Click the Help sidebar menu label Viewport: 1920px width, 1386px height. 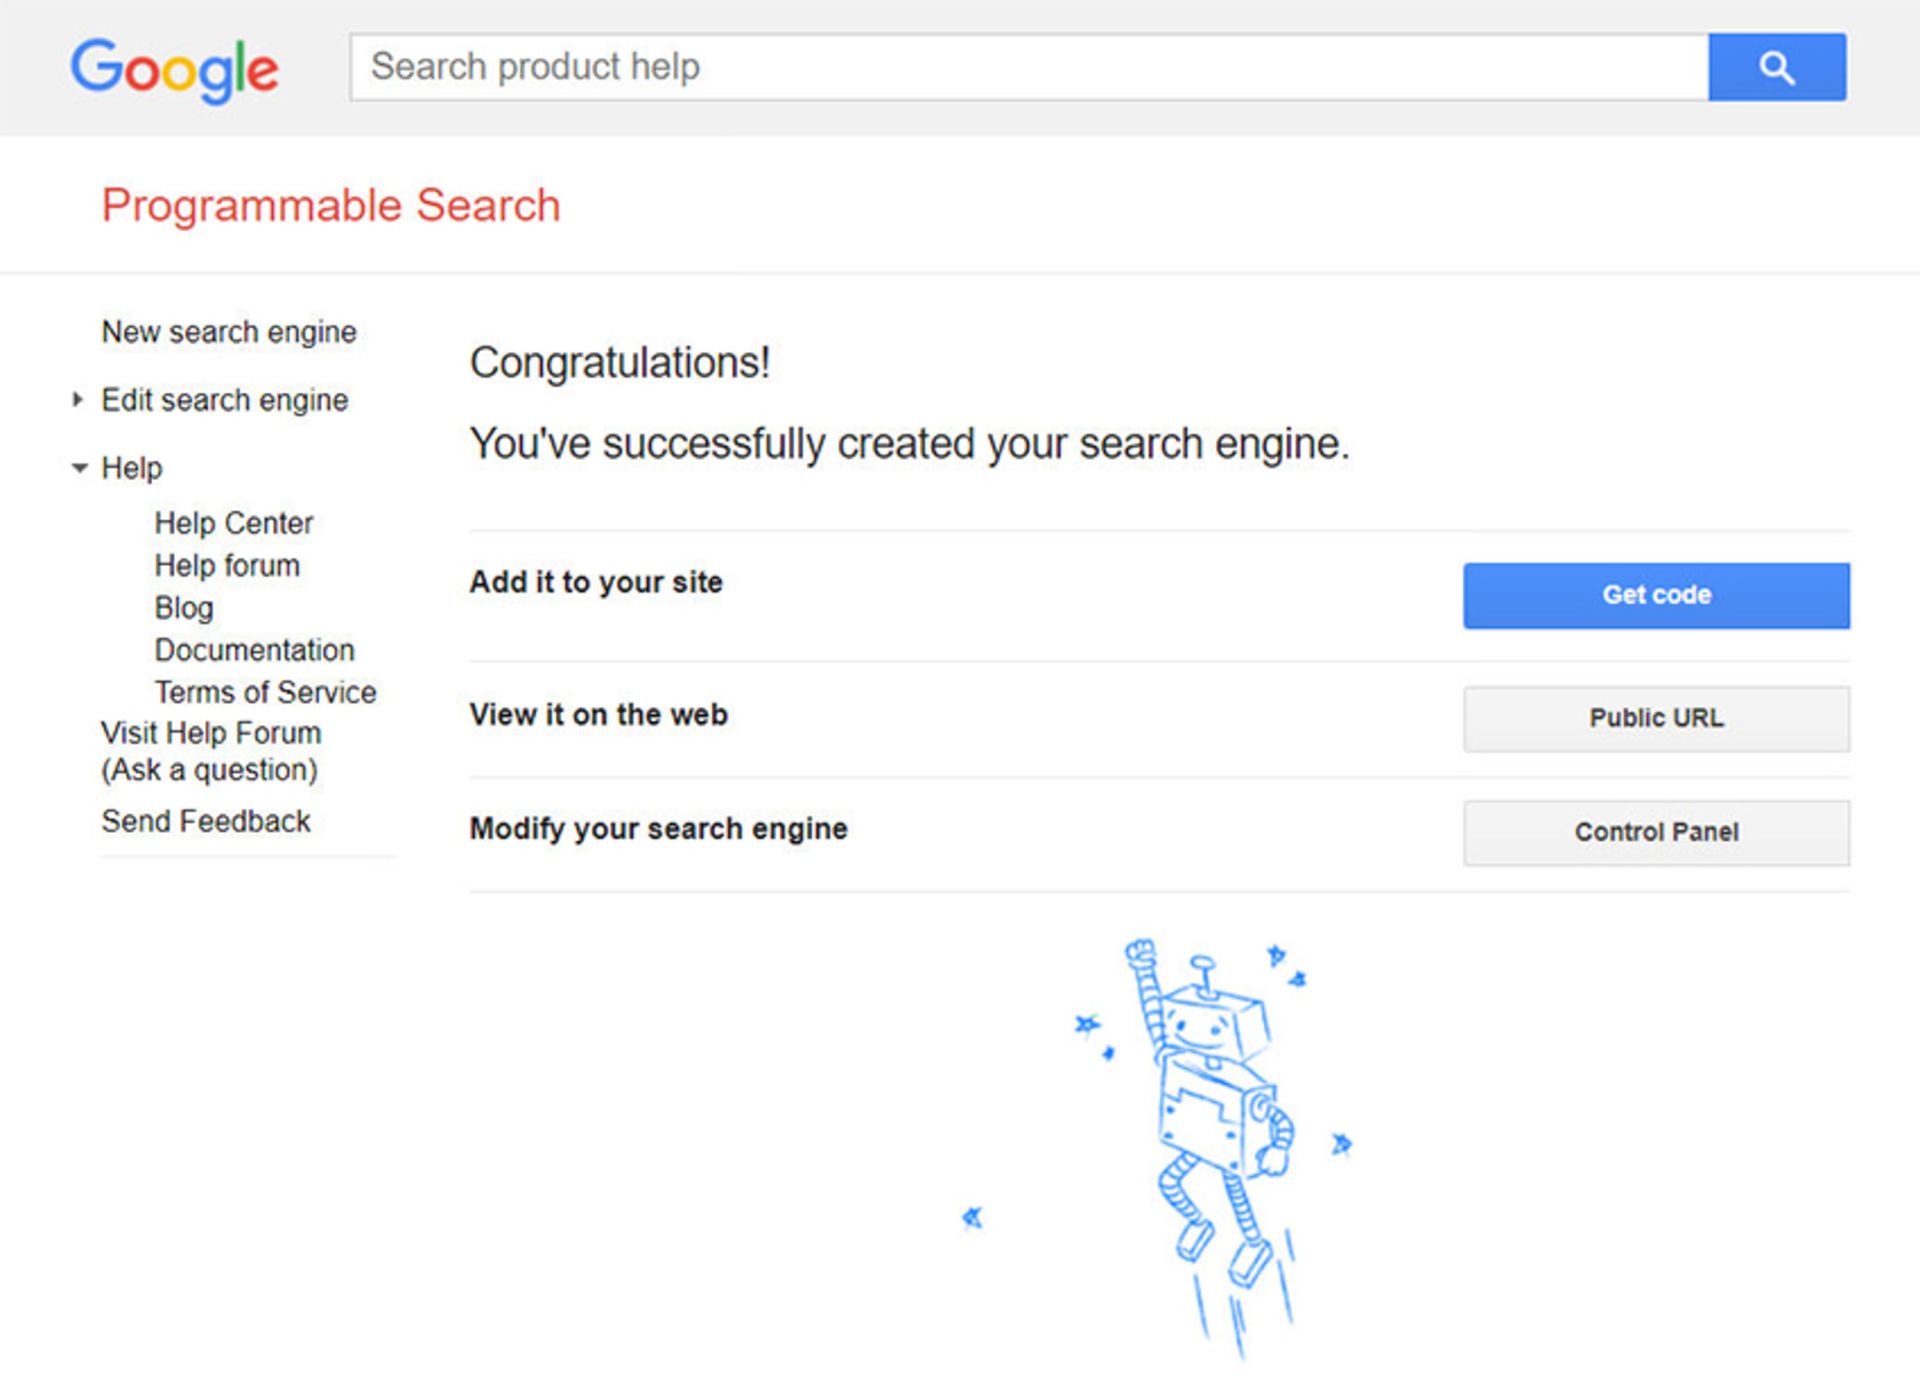coord(132,468)
